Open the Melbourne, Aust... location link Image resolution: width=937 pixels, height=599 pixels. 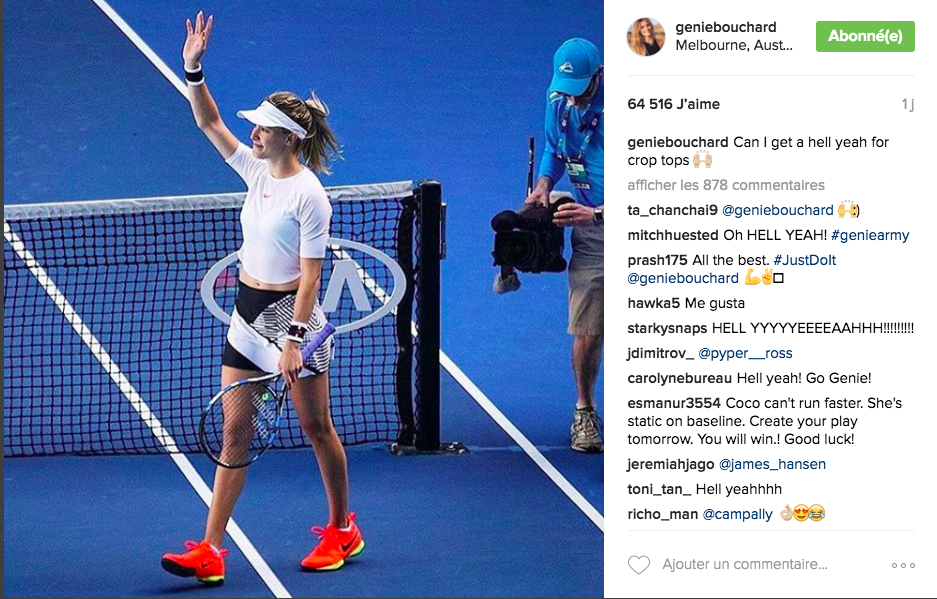pos(734,45)
